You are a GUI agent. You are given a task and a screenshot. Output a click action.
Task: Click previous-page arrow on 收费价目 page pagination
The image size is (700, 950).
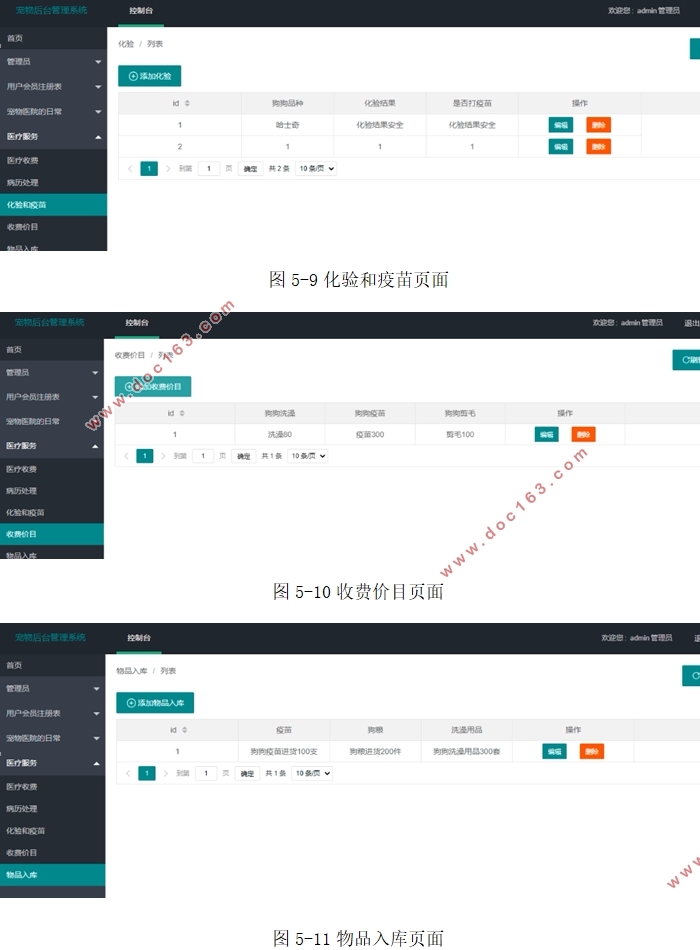click(125, 456)
